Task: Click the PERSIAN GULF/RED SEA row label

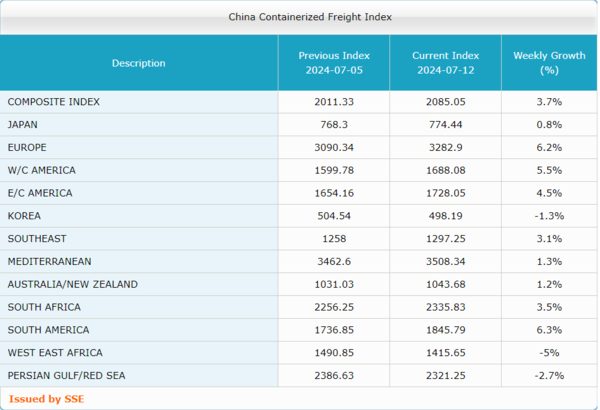Action: 66,376
